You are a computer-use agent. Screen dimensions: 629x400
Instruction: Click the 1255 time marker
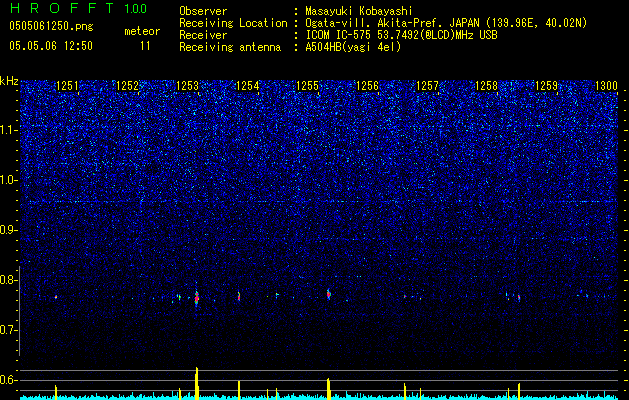pos(307,86)
